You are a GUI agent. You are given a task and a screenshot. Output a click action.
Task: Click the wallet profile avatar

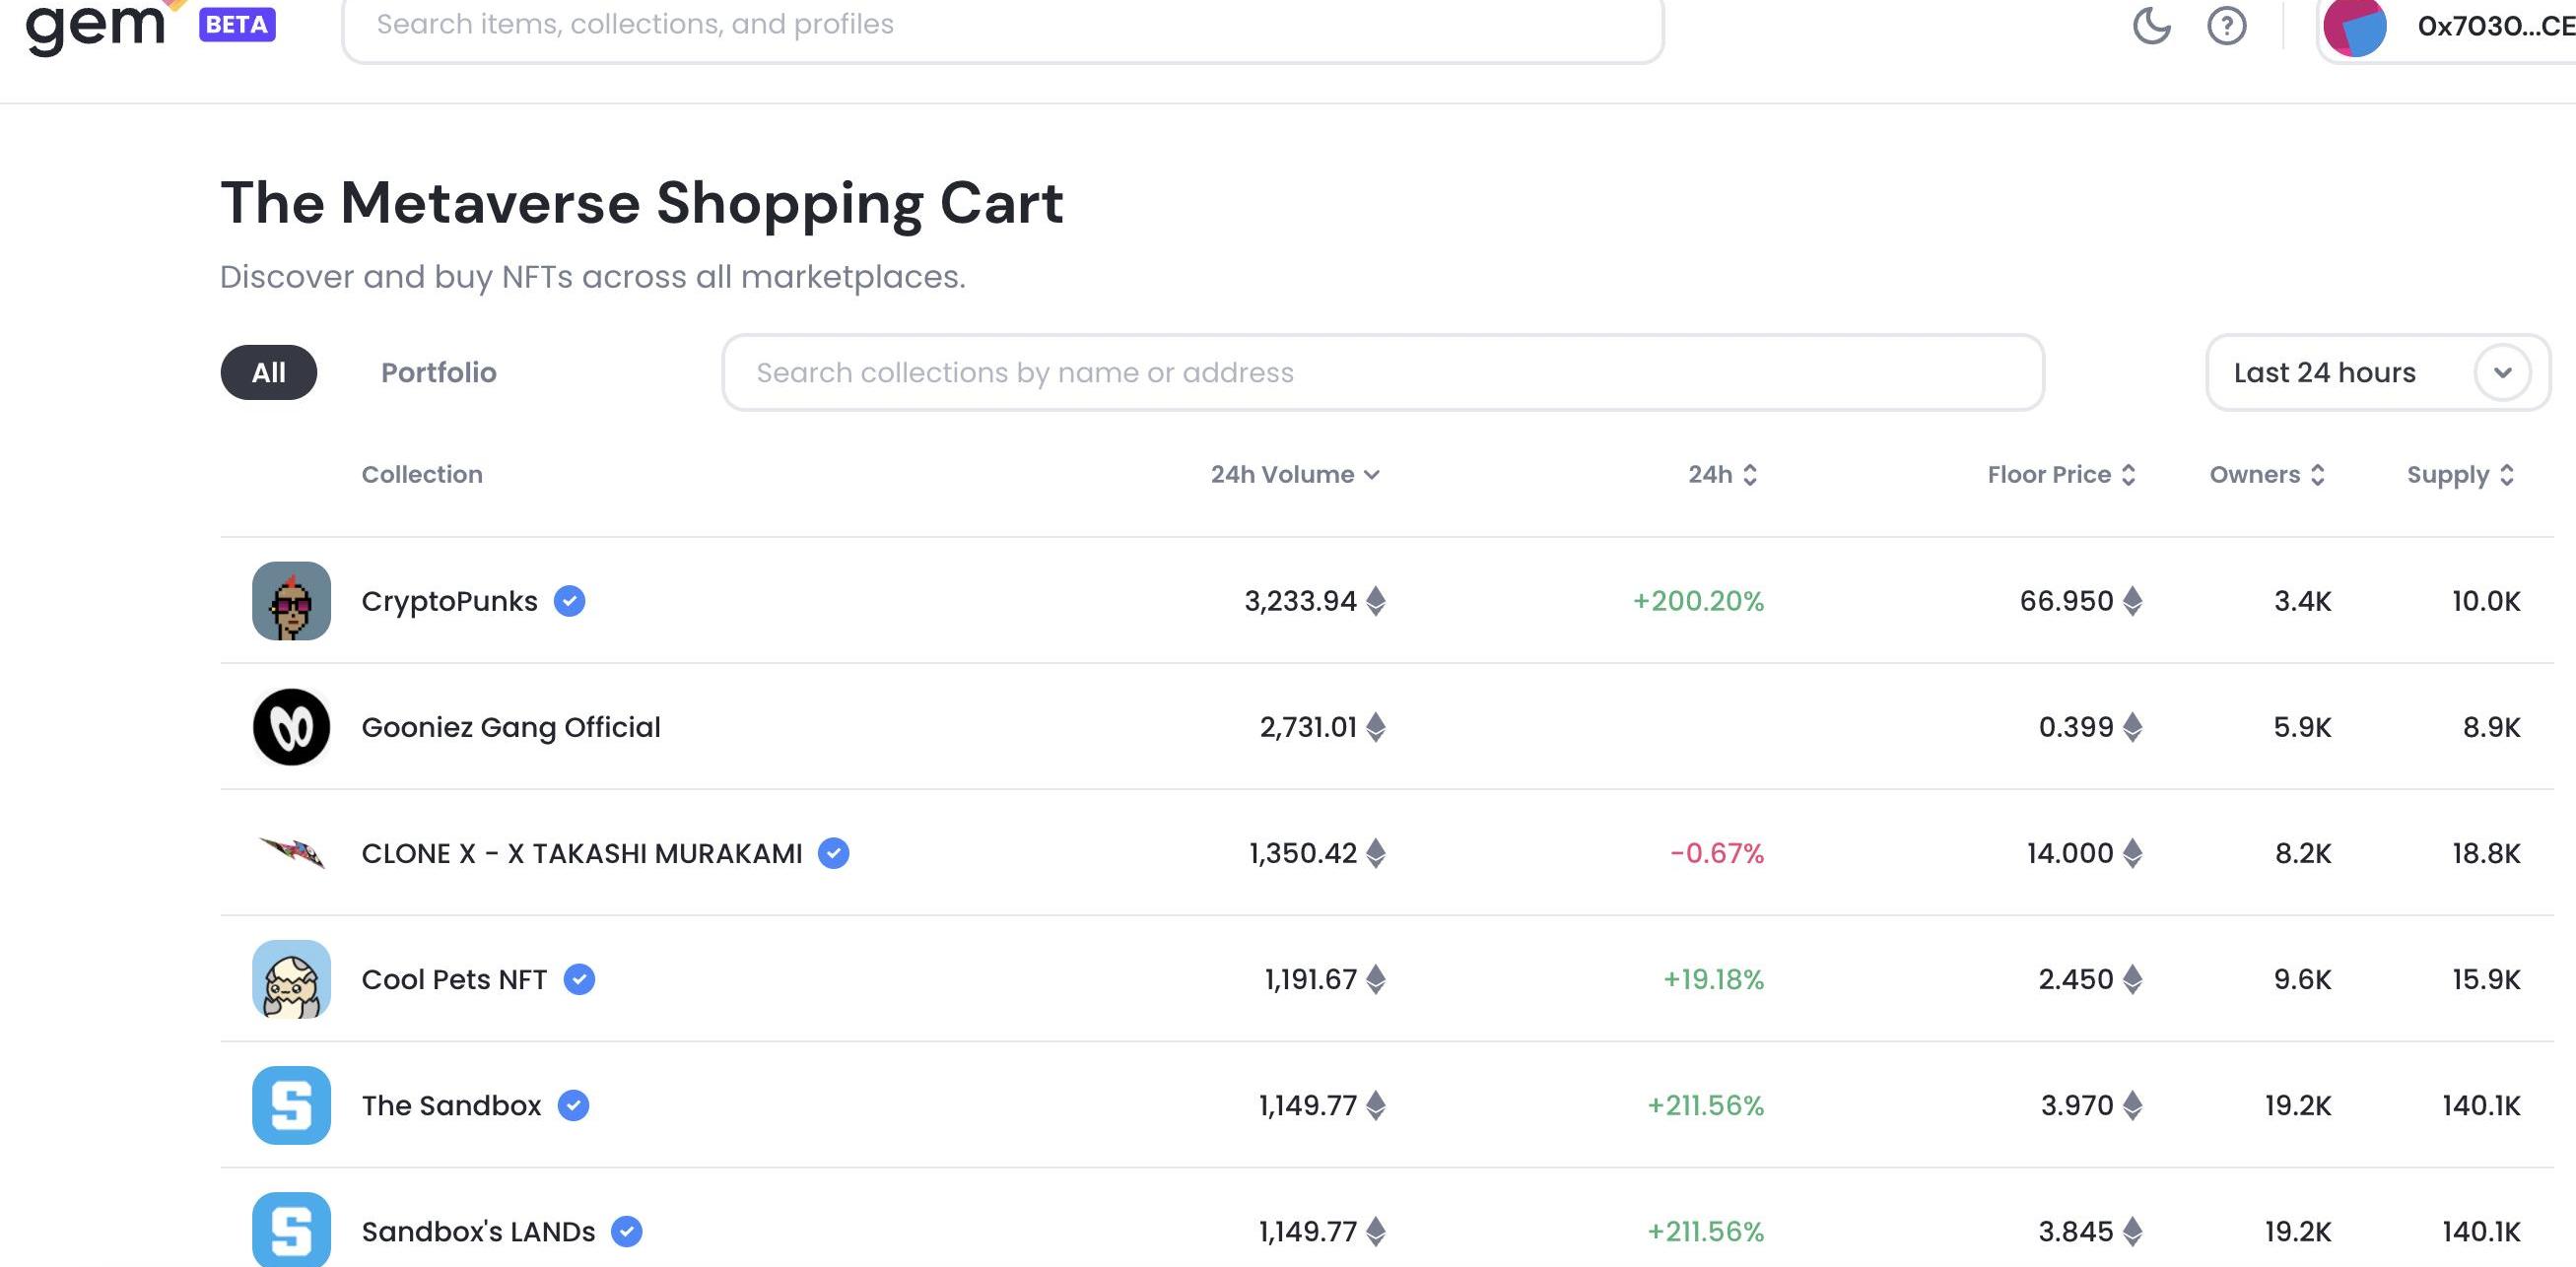2354,26
